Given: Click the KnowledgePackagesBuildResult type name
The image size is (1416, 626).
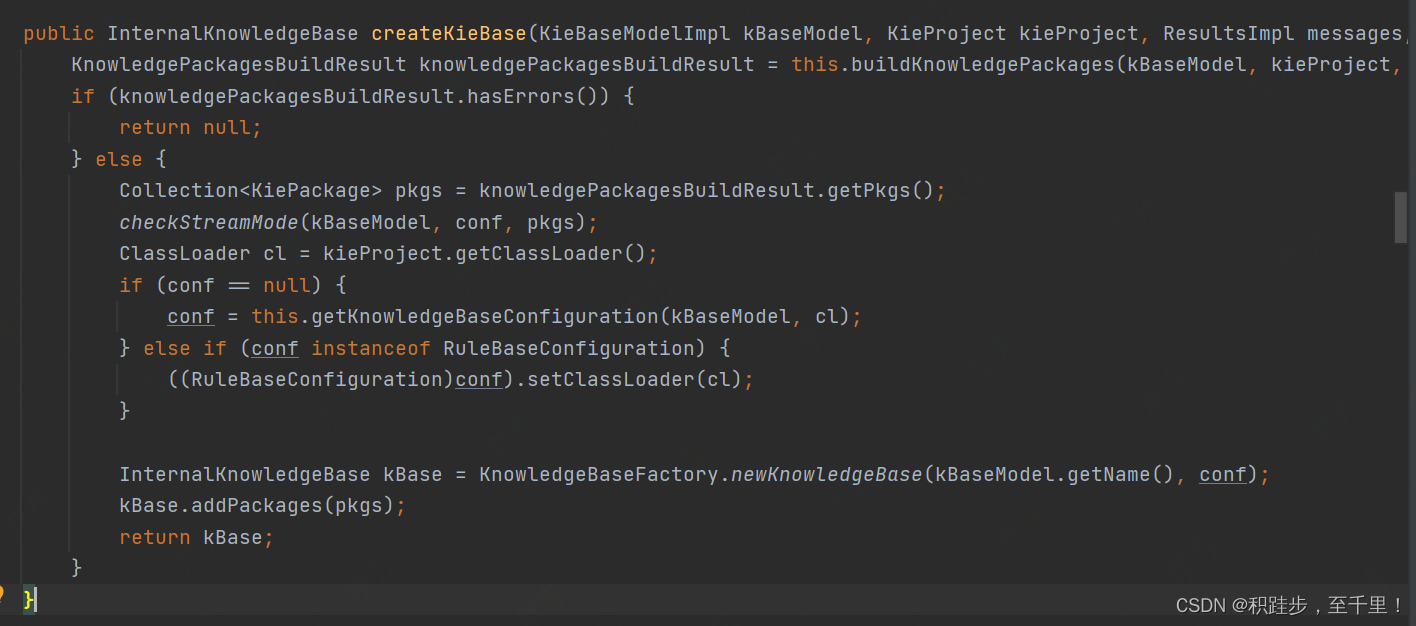Looking at the screenshot, I should (x=239, y=65).
